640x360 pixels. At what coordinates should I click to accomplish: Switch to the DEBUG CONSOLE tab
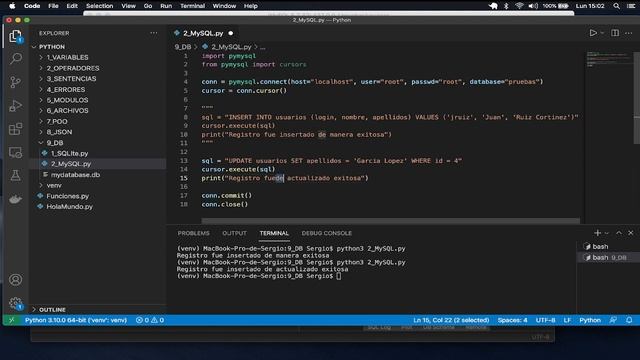pos(327,233)
